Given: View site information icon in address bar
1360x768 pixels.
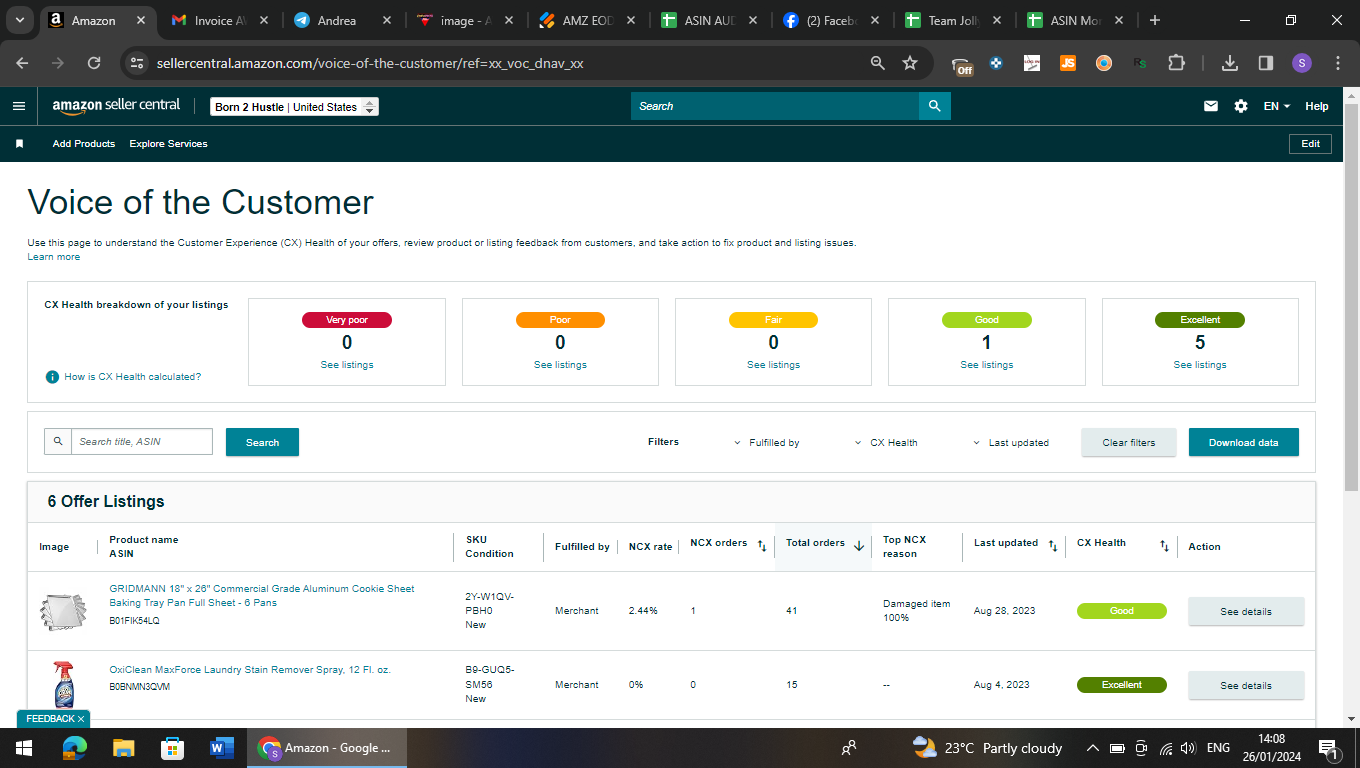Looking at the screenshot, I should pos(137,63).
